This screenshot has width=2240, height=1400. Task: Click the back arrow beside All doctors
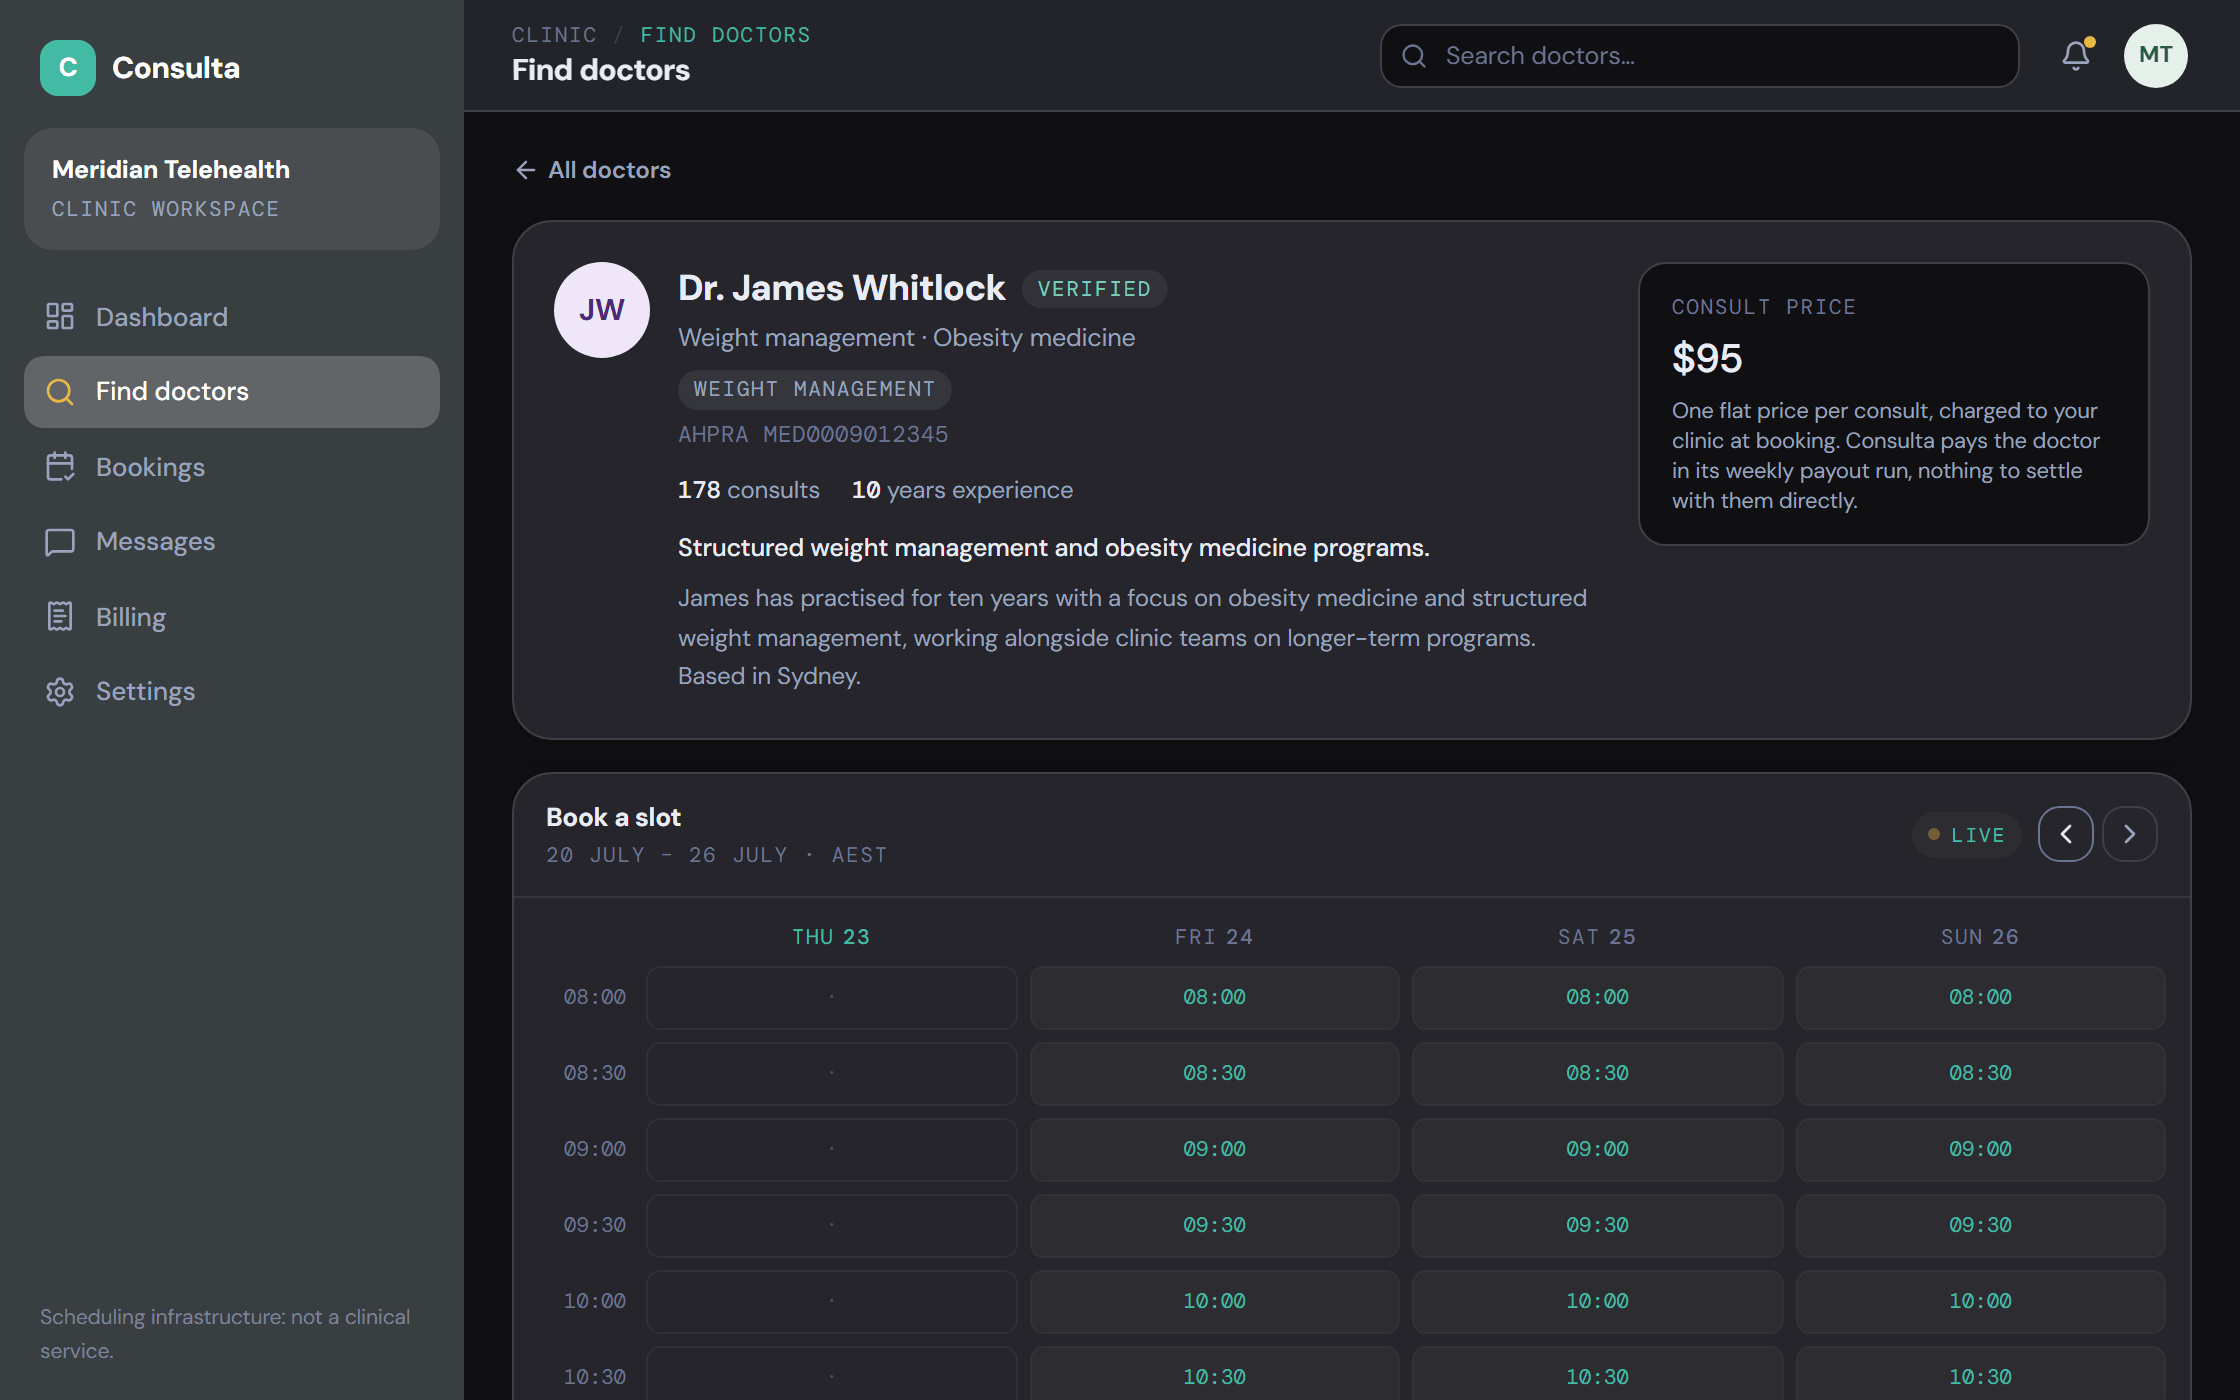[x=525, y=170]
